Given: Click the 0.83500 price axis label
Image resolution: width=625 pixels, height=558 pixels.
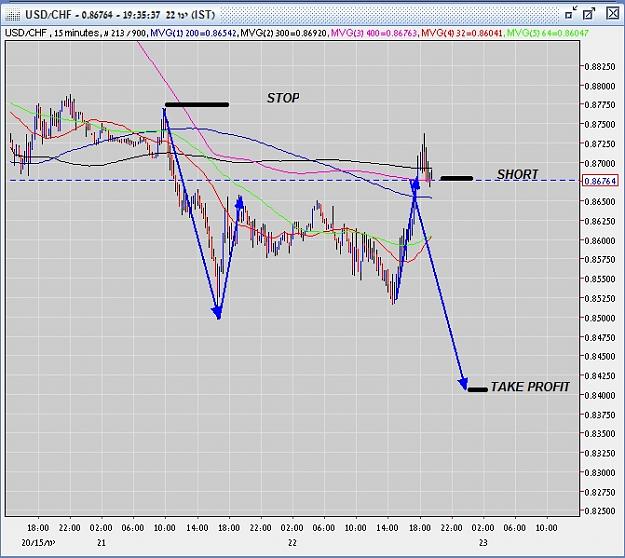Looking at the screenshot, I should [x=599, y=434].
